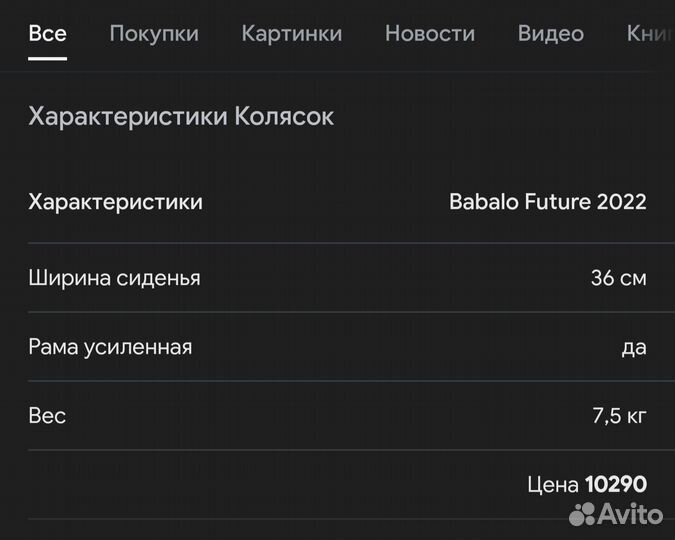The width and height of the screenshot is (675, 540).
Task: Click the да value for reinforced frame
Action: 634,348
